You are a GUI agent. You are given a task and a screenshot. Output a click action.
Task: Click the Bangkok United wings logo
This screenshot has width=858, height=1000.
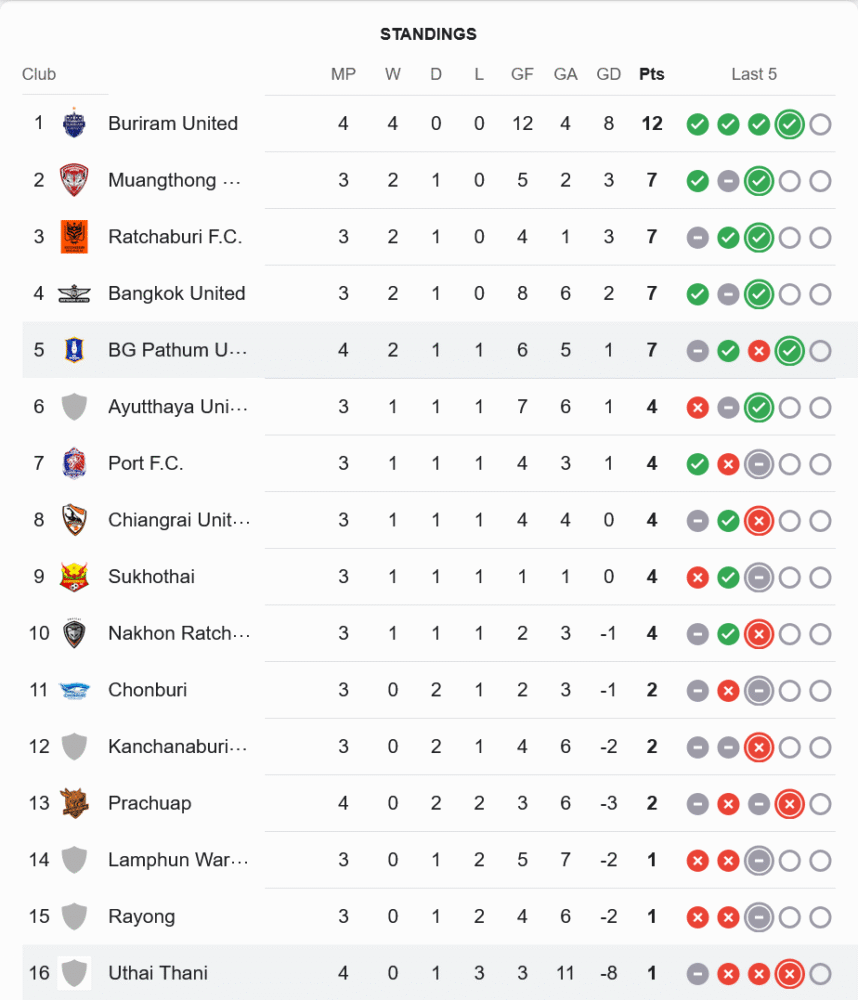pyautogui.click(x=74, y=294)
